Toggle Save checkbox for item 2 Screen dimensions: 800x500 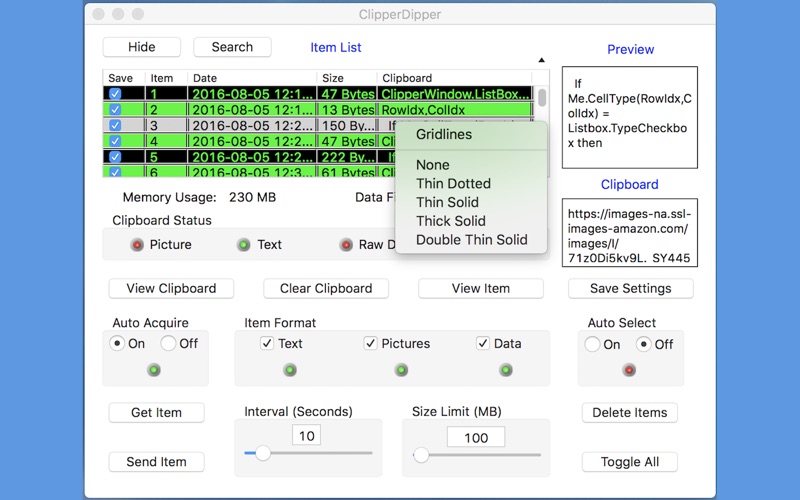pos(115,110)
